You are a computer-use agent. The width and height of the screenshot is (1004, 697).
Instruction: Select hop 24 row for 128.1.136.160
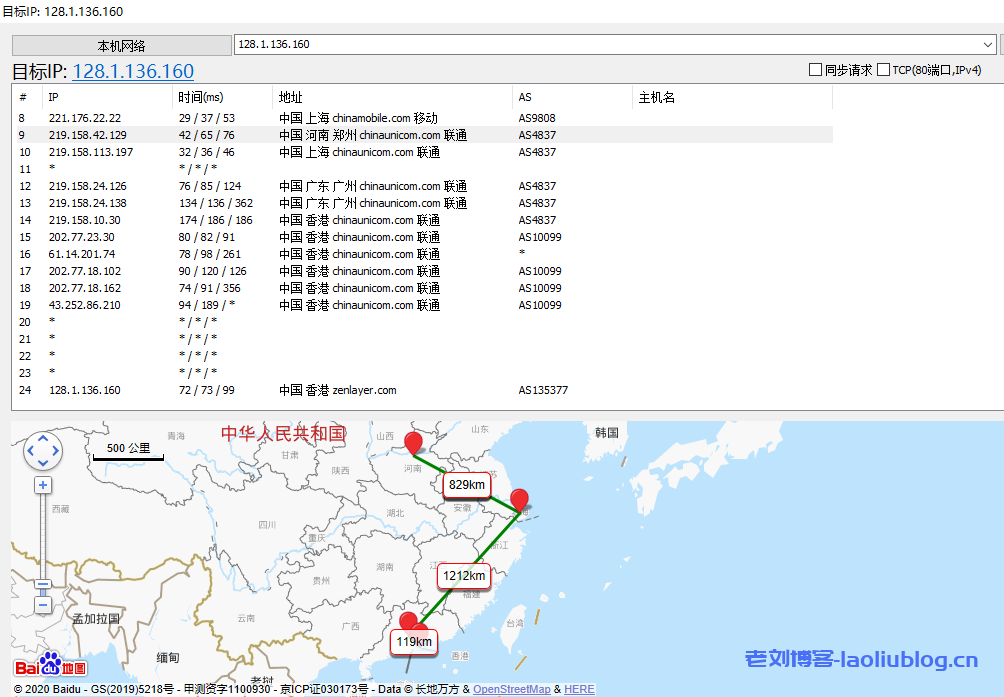tap(85, 390)
